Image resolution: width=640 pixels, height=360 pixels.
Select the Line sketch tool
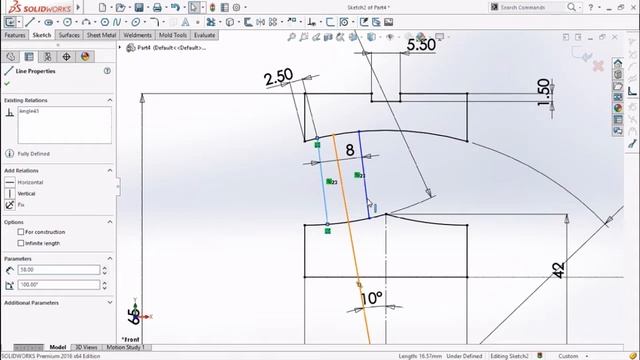(x=29, y=22)
